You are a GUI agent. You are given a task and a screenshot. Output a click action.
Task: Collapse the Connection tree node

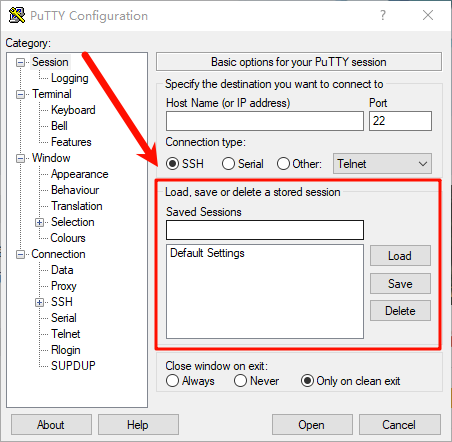(20, 255)
